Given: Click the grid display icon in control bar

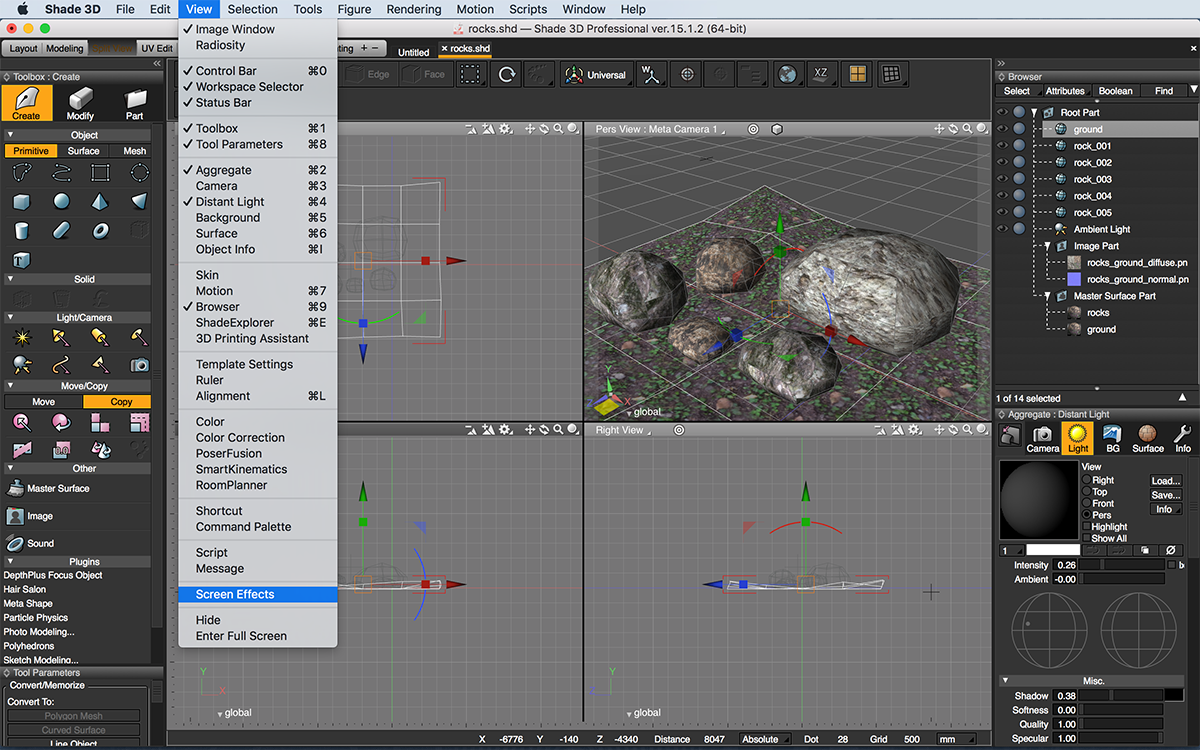Looking at the screenshot, I should 892,74.
